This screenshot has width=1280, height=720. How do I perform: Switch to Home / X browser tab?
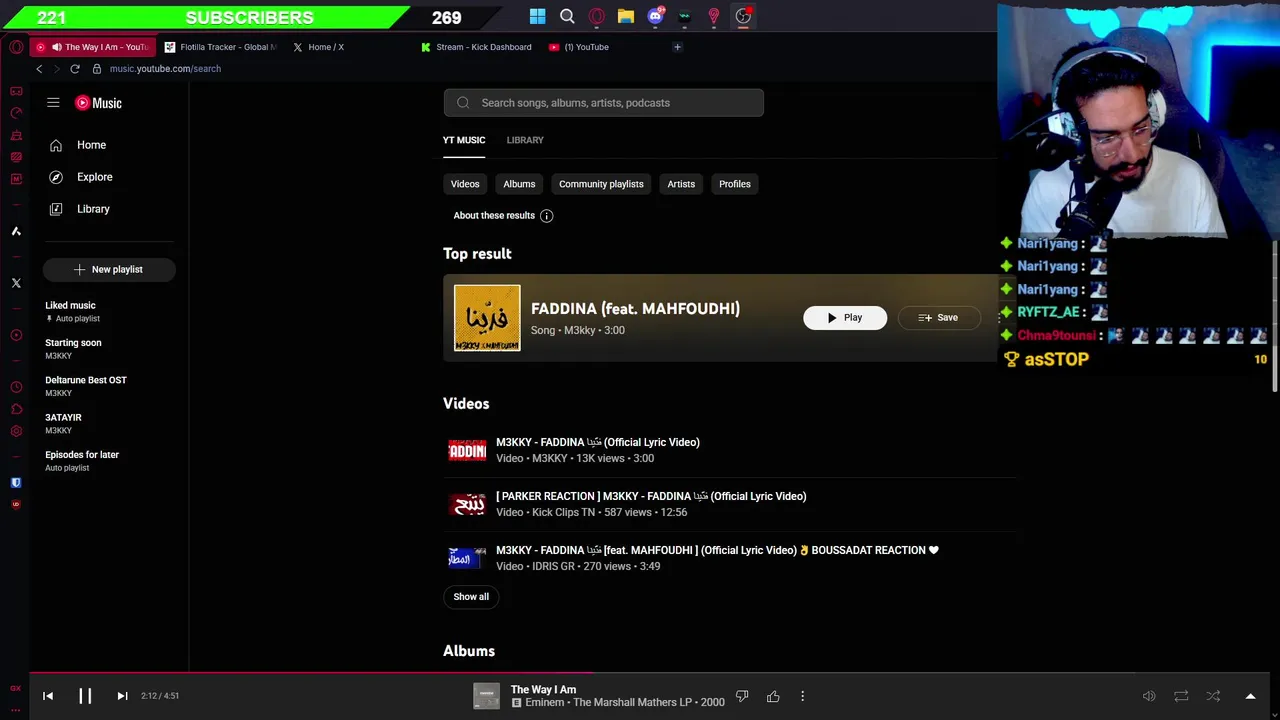pos(325,47)
